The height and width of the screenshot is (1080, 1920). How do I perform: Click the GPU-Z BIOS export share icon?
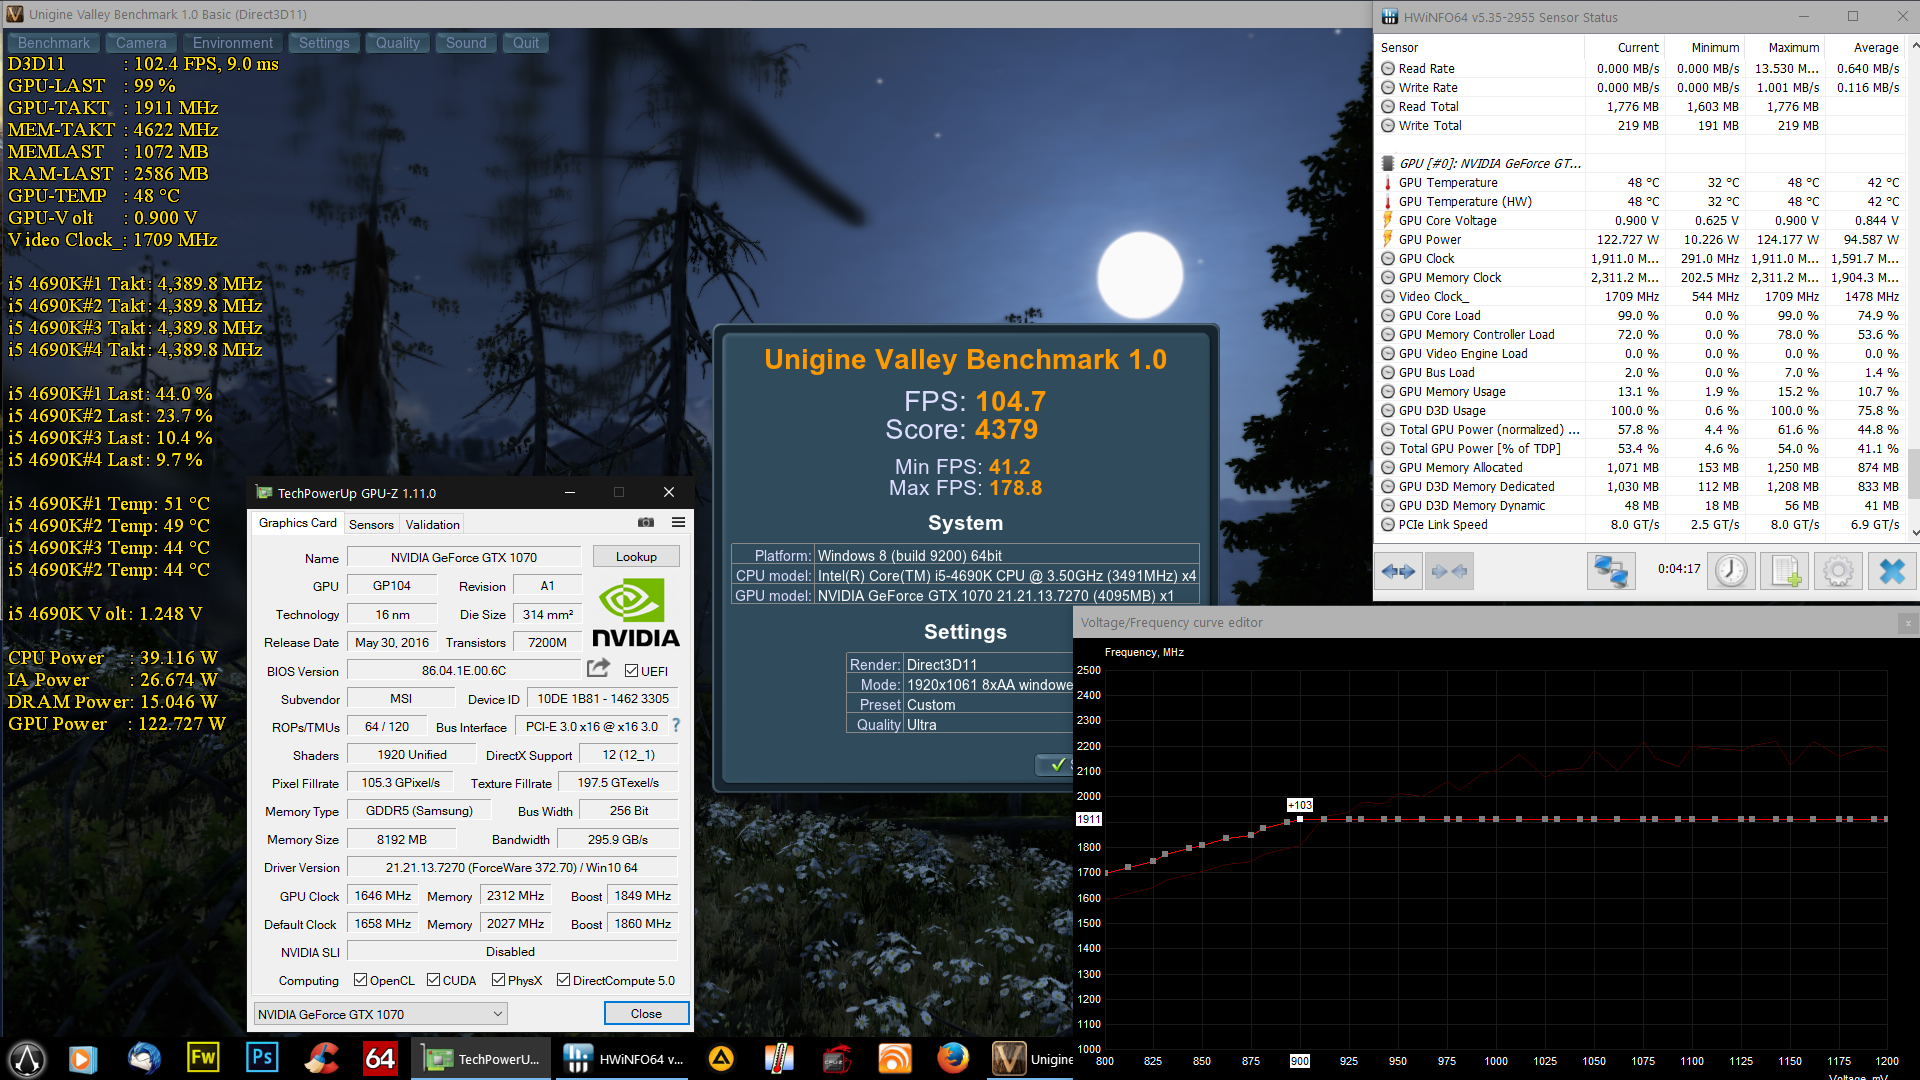click(x=598, y=669)
